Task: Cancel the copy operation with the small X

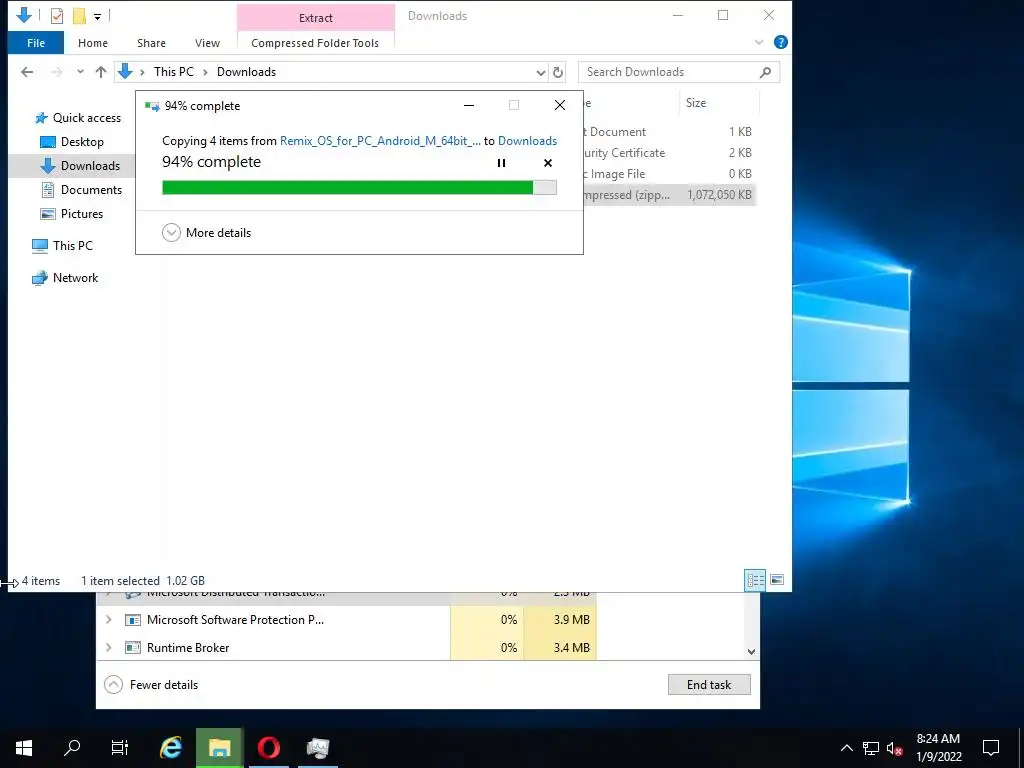Action: pos(548,163)
